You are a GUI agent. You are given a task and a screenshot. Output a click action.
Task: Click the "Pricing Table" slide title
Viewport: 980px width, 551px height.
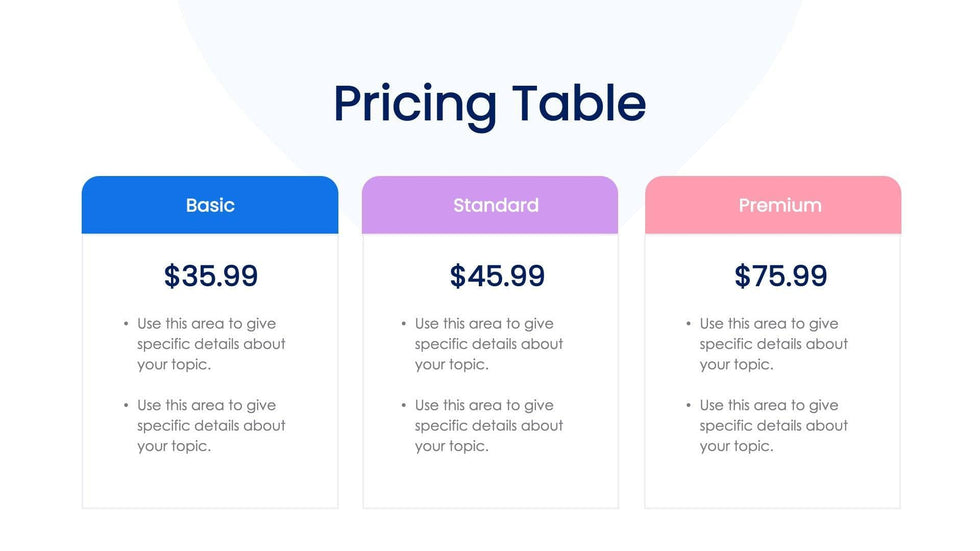[x=489, y=104]
